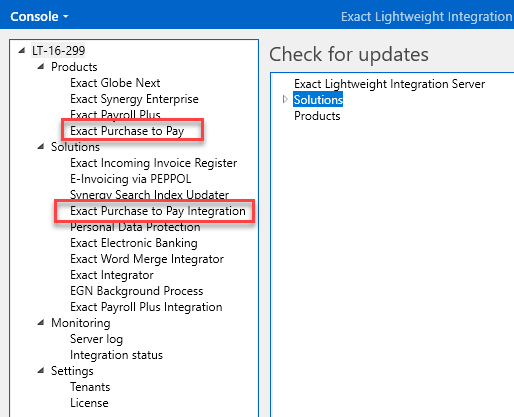
Task: Collapse the Solutions tree section in sidebar
Action: click(x=41, y=147)
